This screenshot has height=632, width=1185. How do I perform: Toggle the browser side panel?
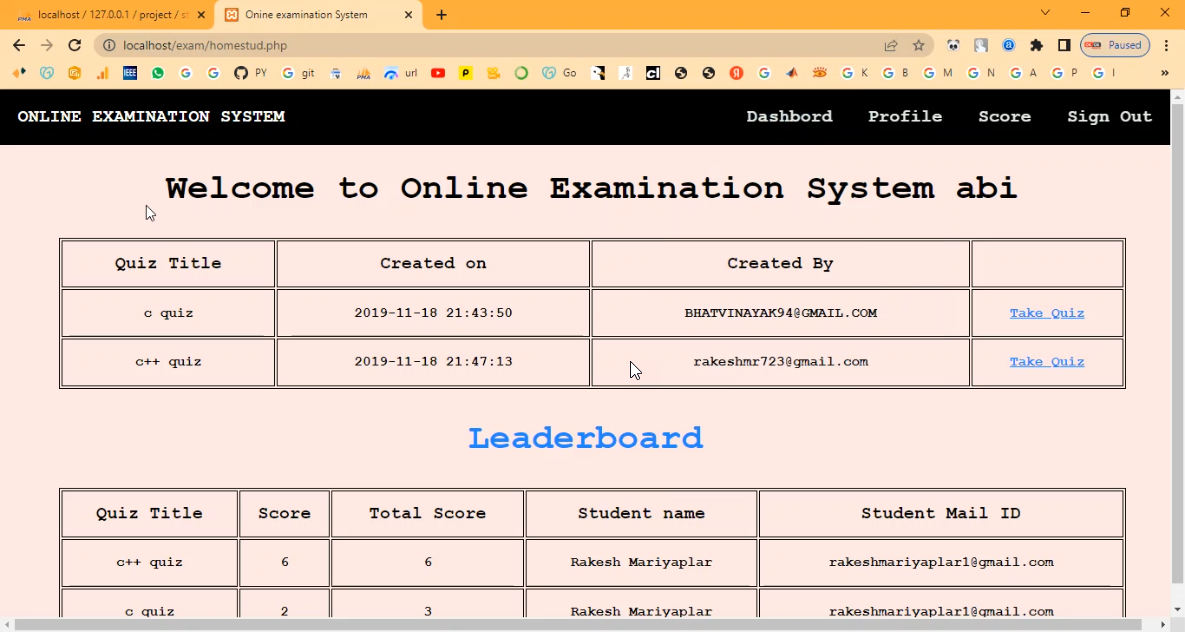pyautogui.click(x=1064, y=45)
